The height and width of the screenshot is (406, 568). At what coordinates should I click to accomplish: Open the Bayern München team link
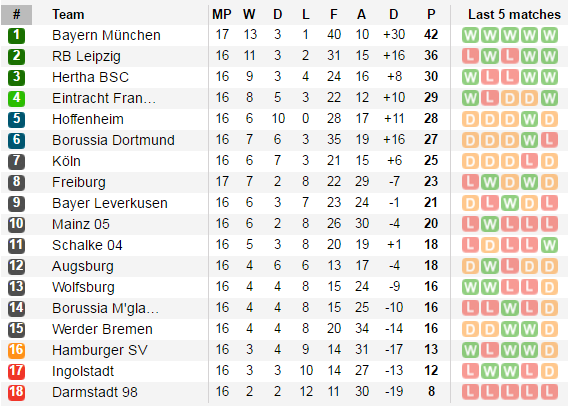pyautogui.click(x=106, y=35)
